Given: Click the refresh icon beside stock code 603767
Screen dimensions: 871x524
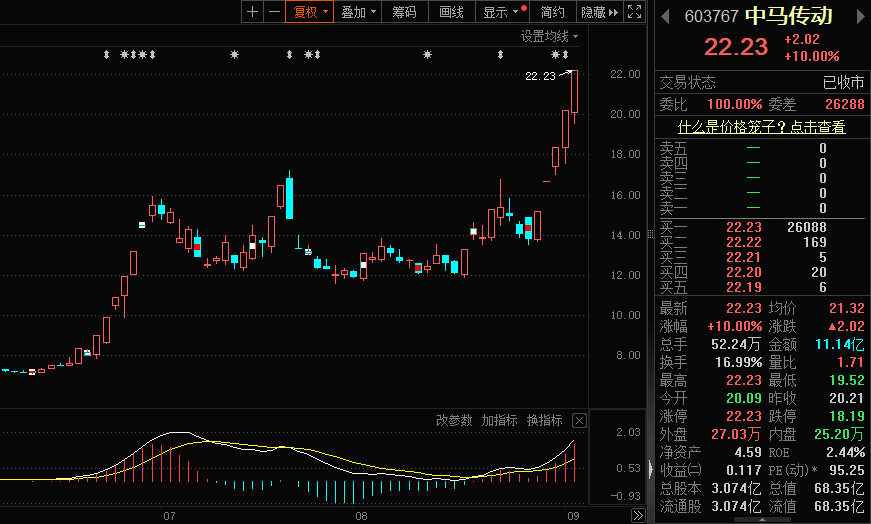Looking at the screenshot, I should (665, 15).
